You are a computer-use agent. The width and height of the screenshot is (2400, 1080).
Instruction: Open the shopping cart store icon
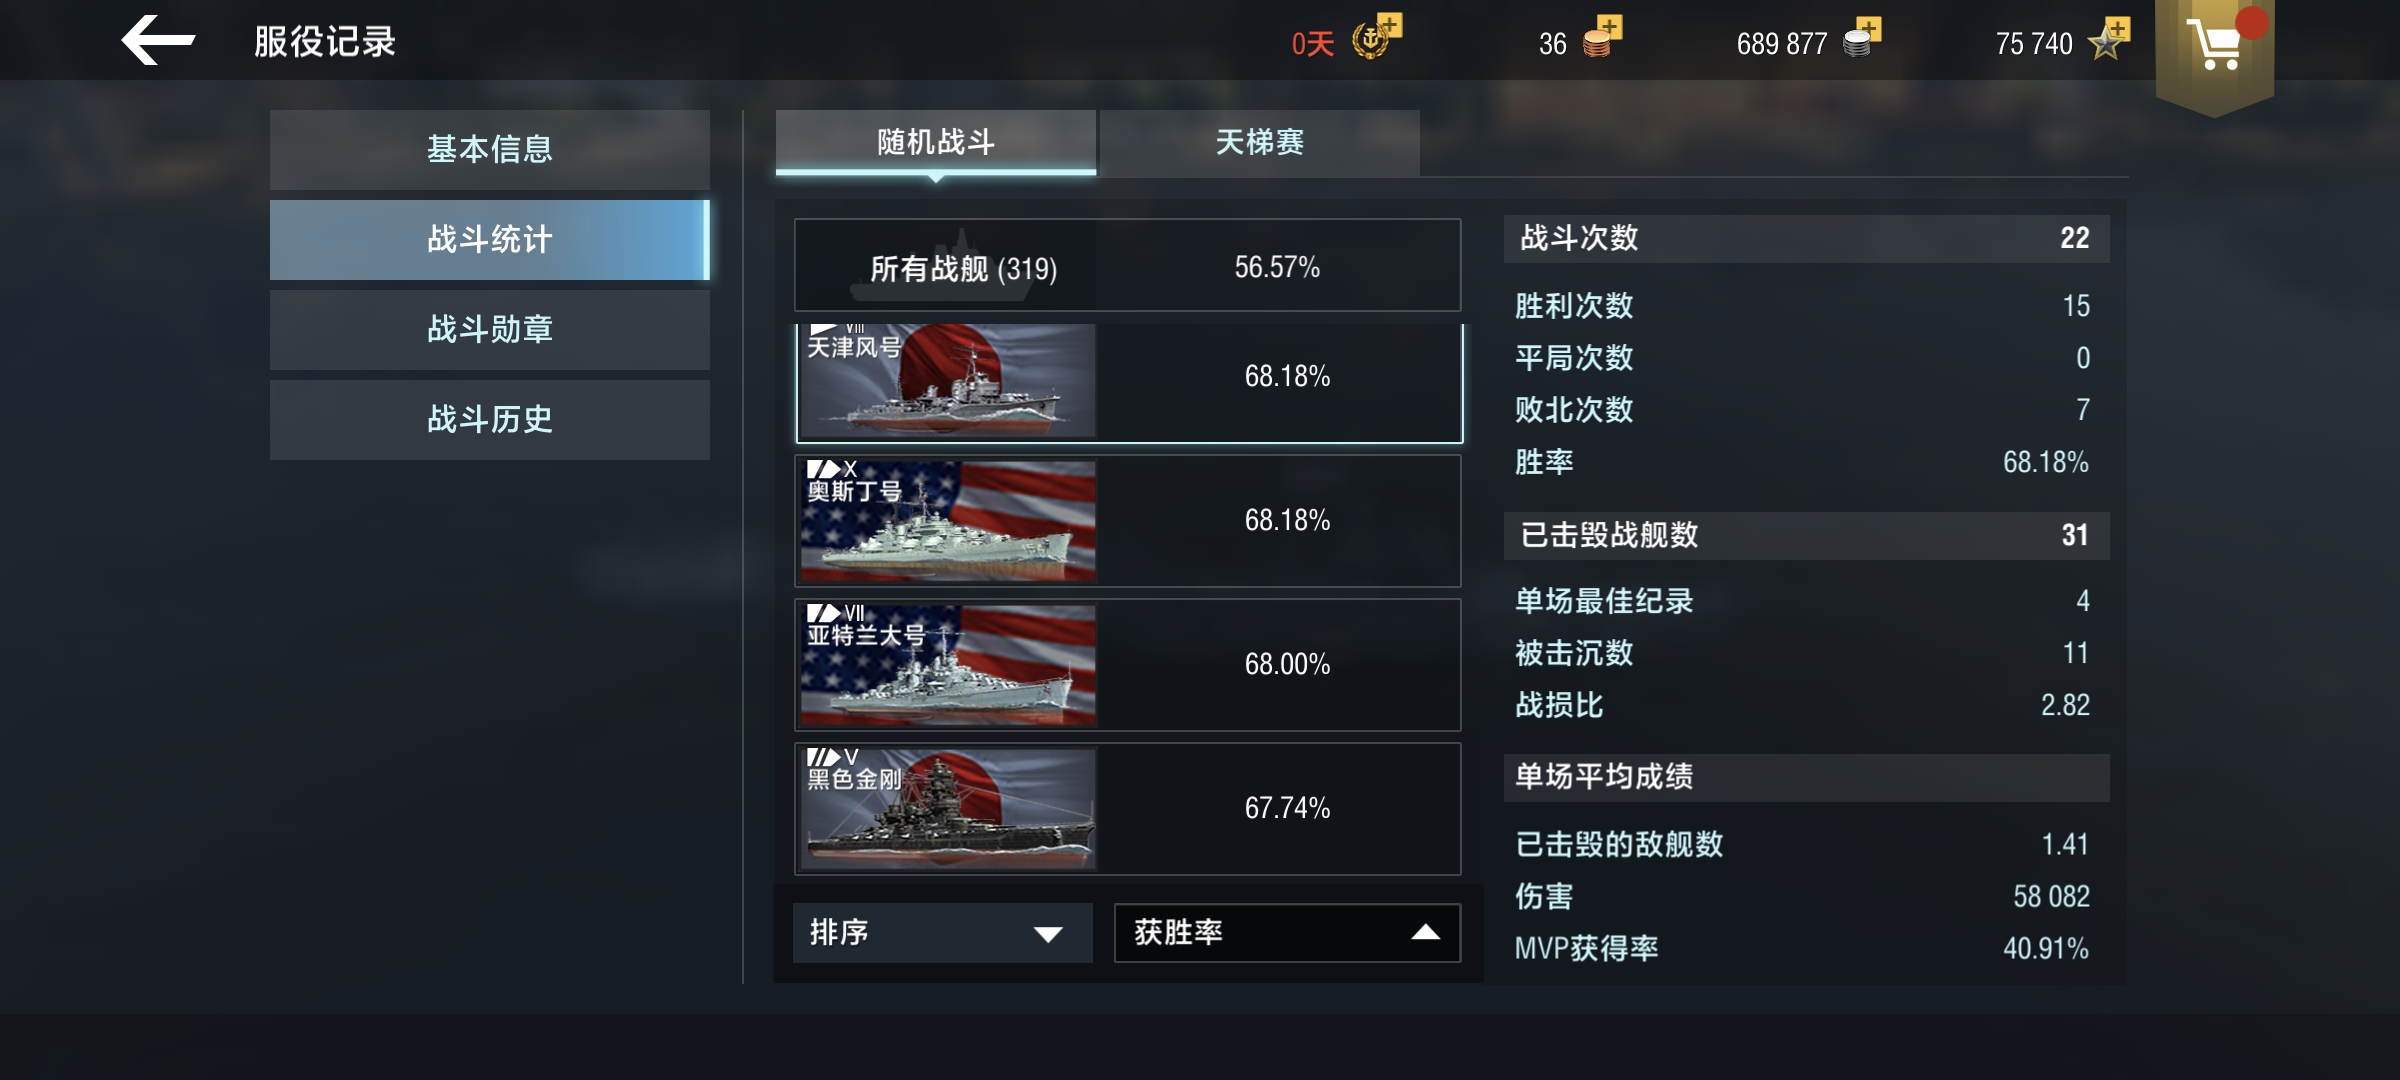2215,45
